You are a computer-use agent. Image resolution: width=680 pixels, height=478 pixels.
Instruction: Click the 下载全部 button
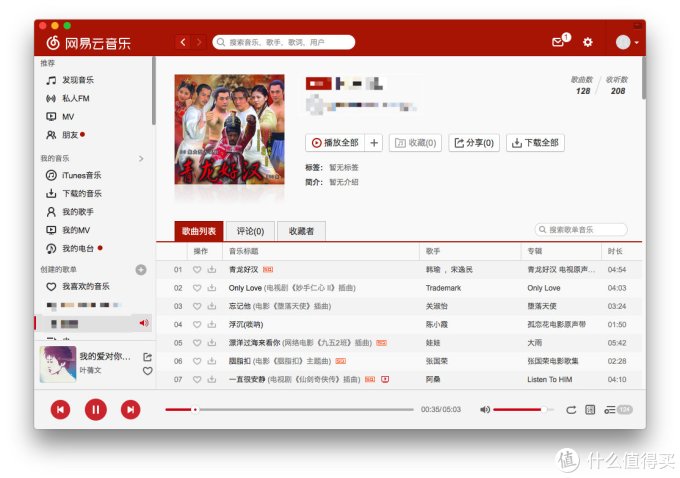pos(536,143)
